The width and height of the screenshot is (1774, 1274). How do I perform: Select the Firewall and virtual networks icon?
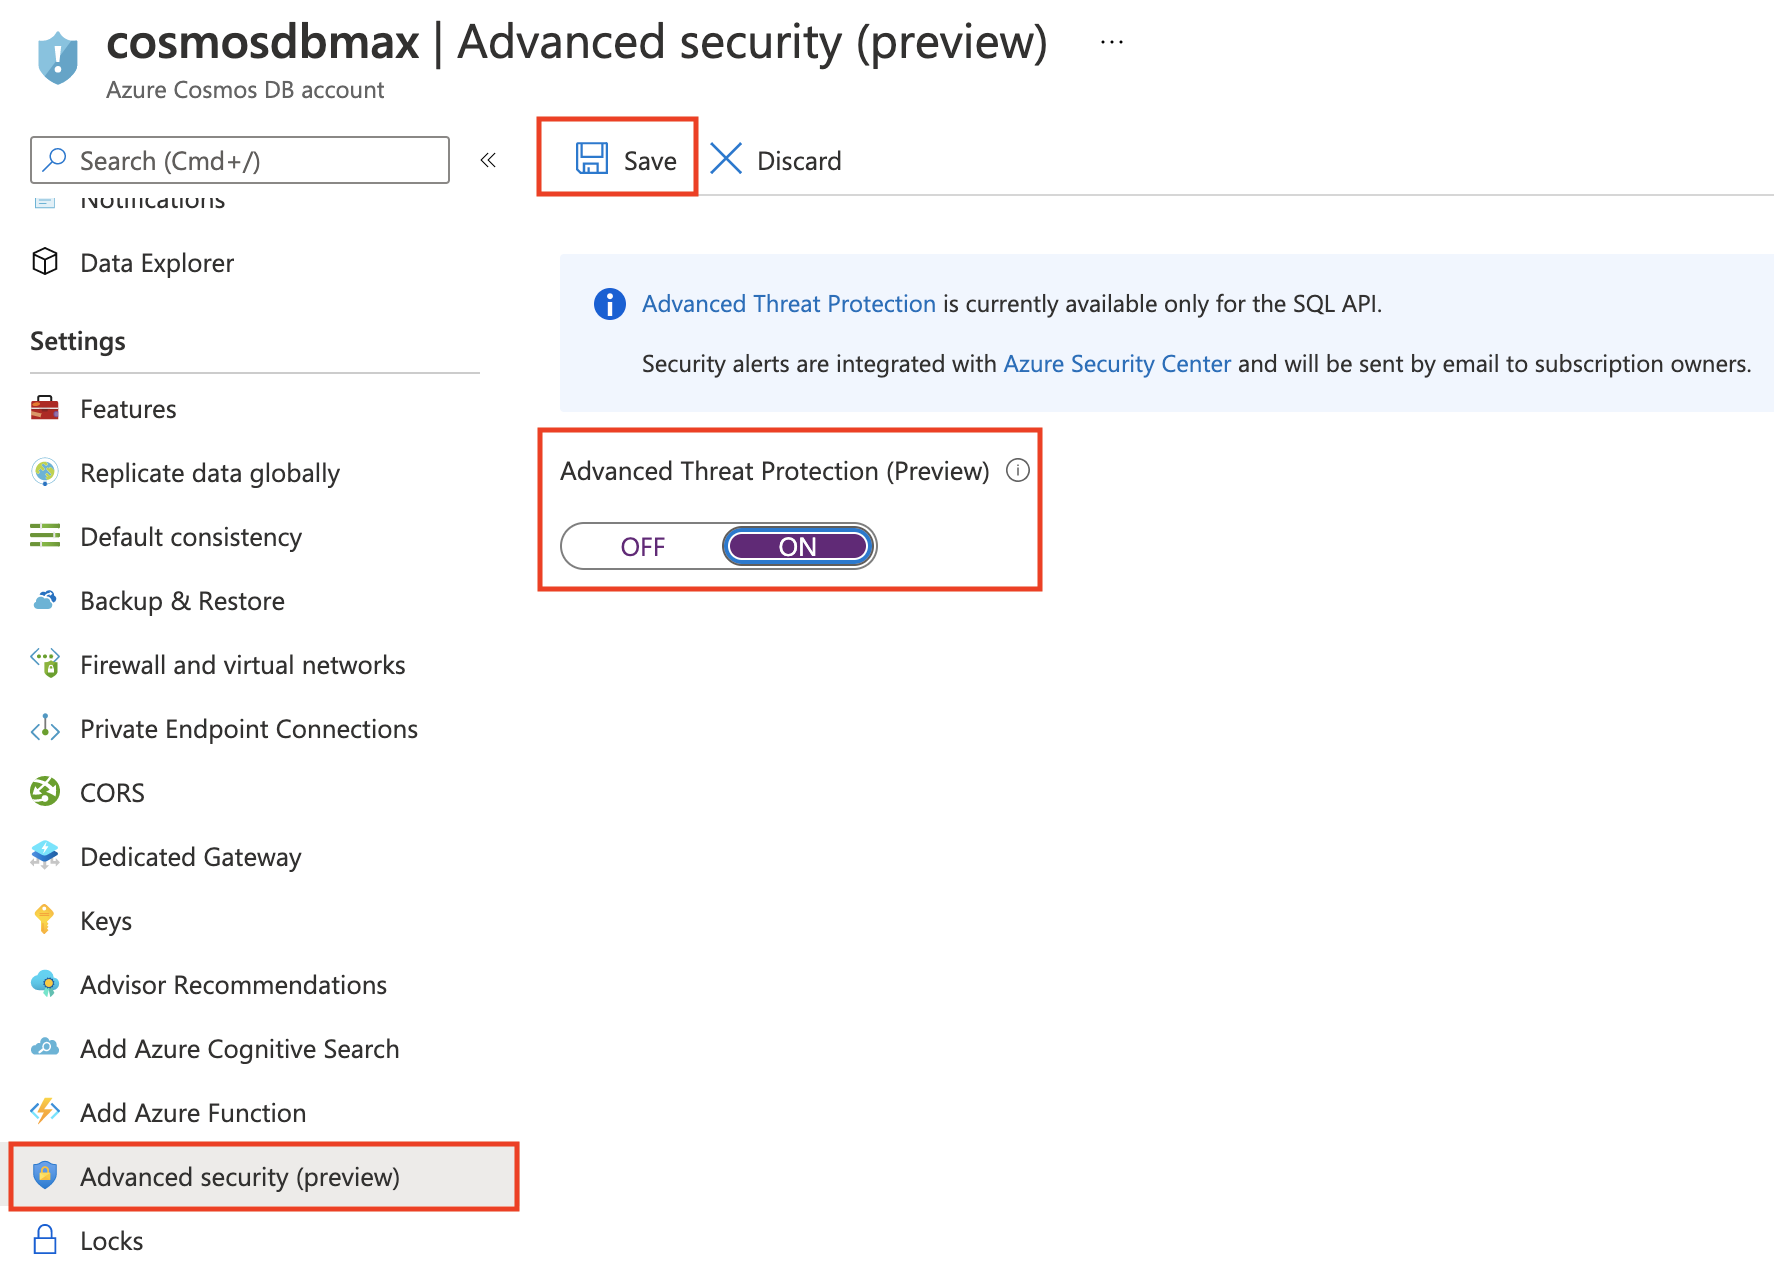(46, 664)
